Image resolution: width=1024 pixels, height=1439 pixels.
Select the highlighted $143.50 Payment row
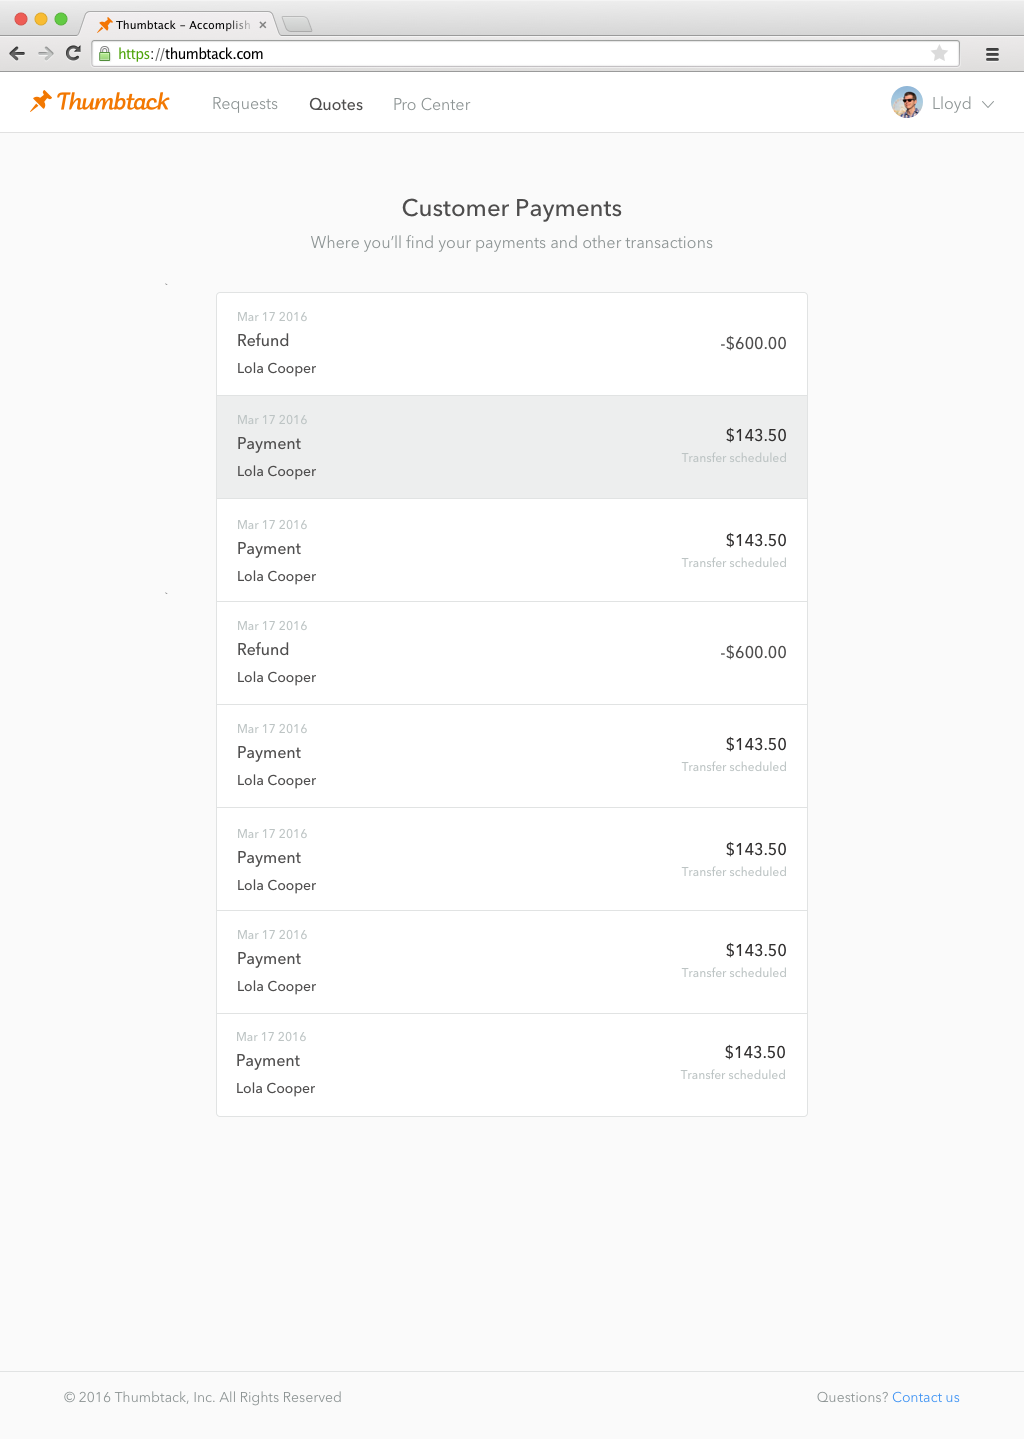point(512,447)
